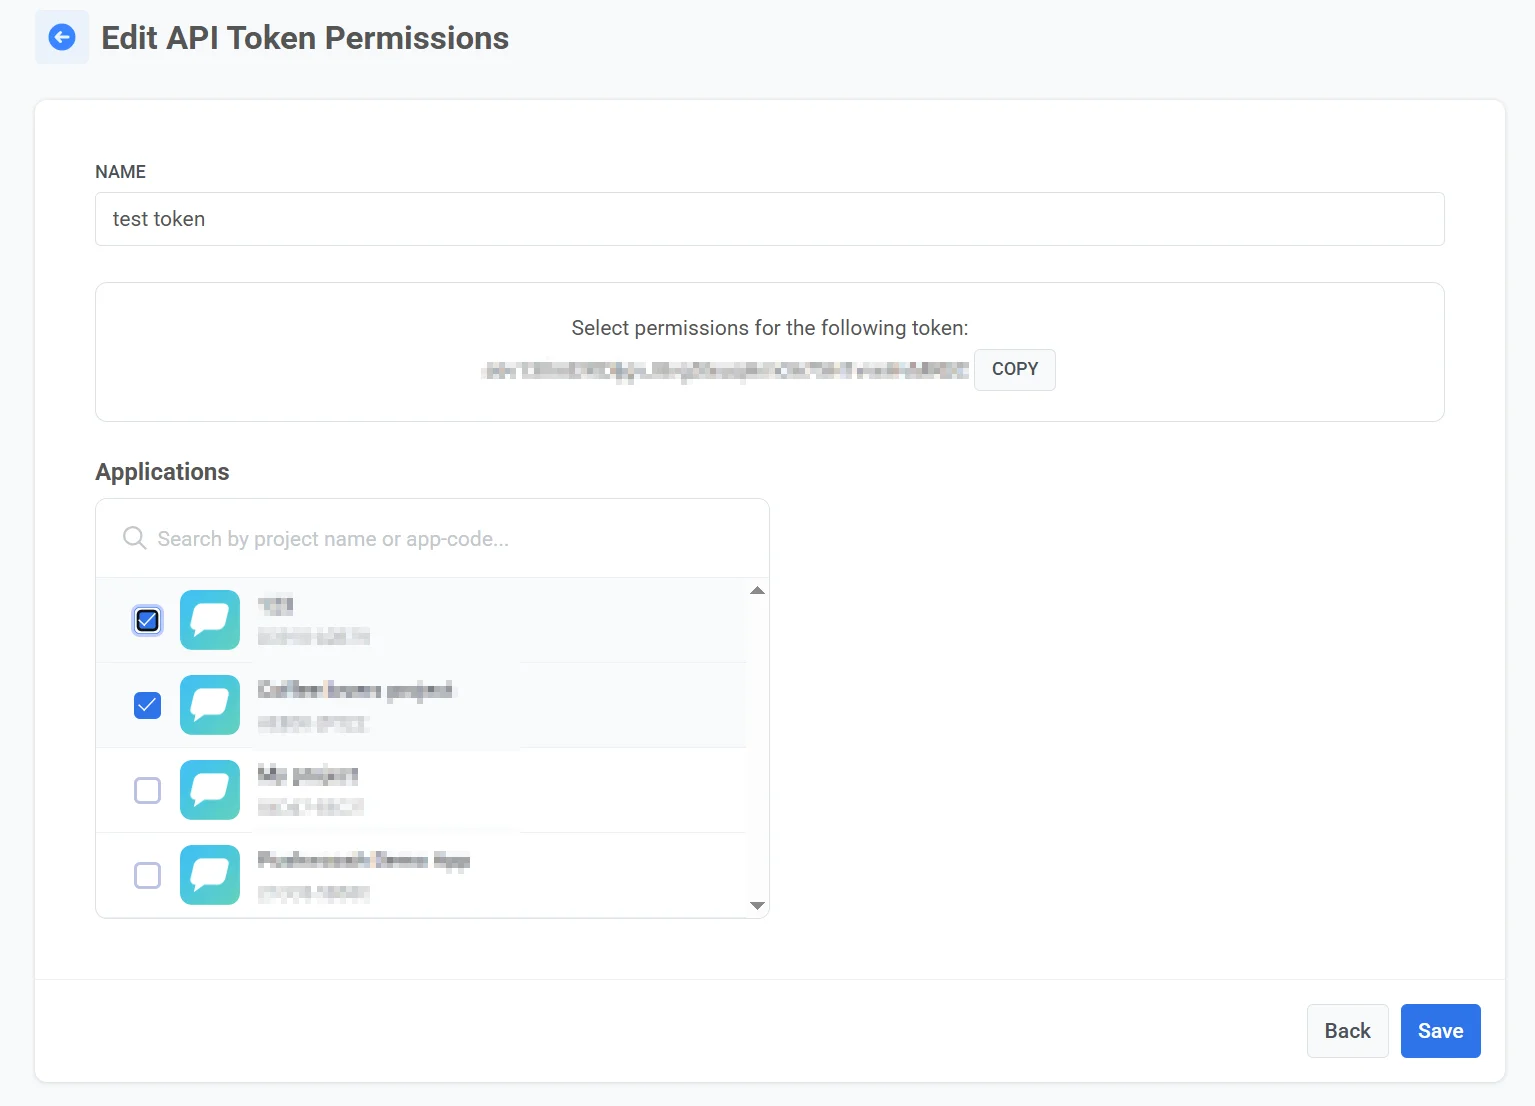This screenshot has height=1106, width=1535.
Task: Click the scroll-up arrow on the applications list
Action: 757,590
